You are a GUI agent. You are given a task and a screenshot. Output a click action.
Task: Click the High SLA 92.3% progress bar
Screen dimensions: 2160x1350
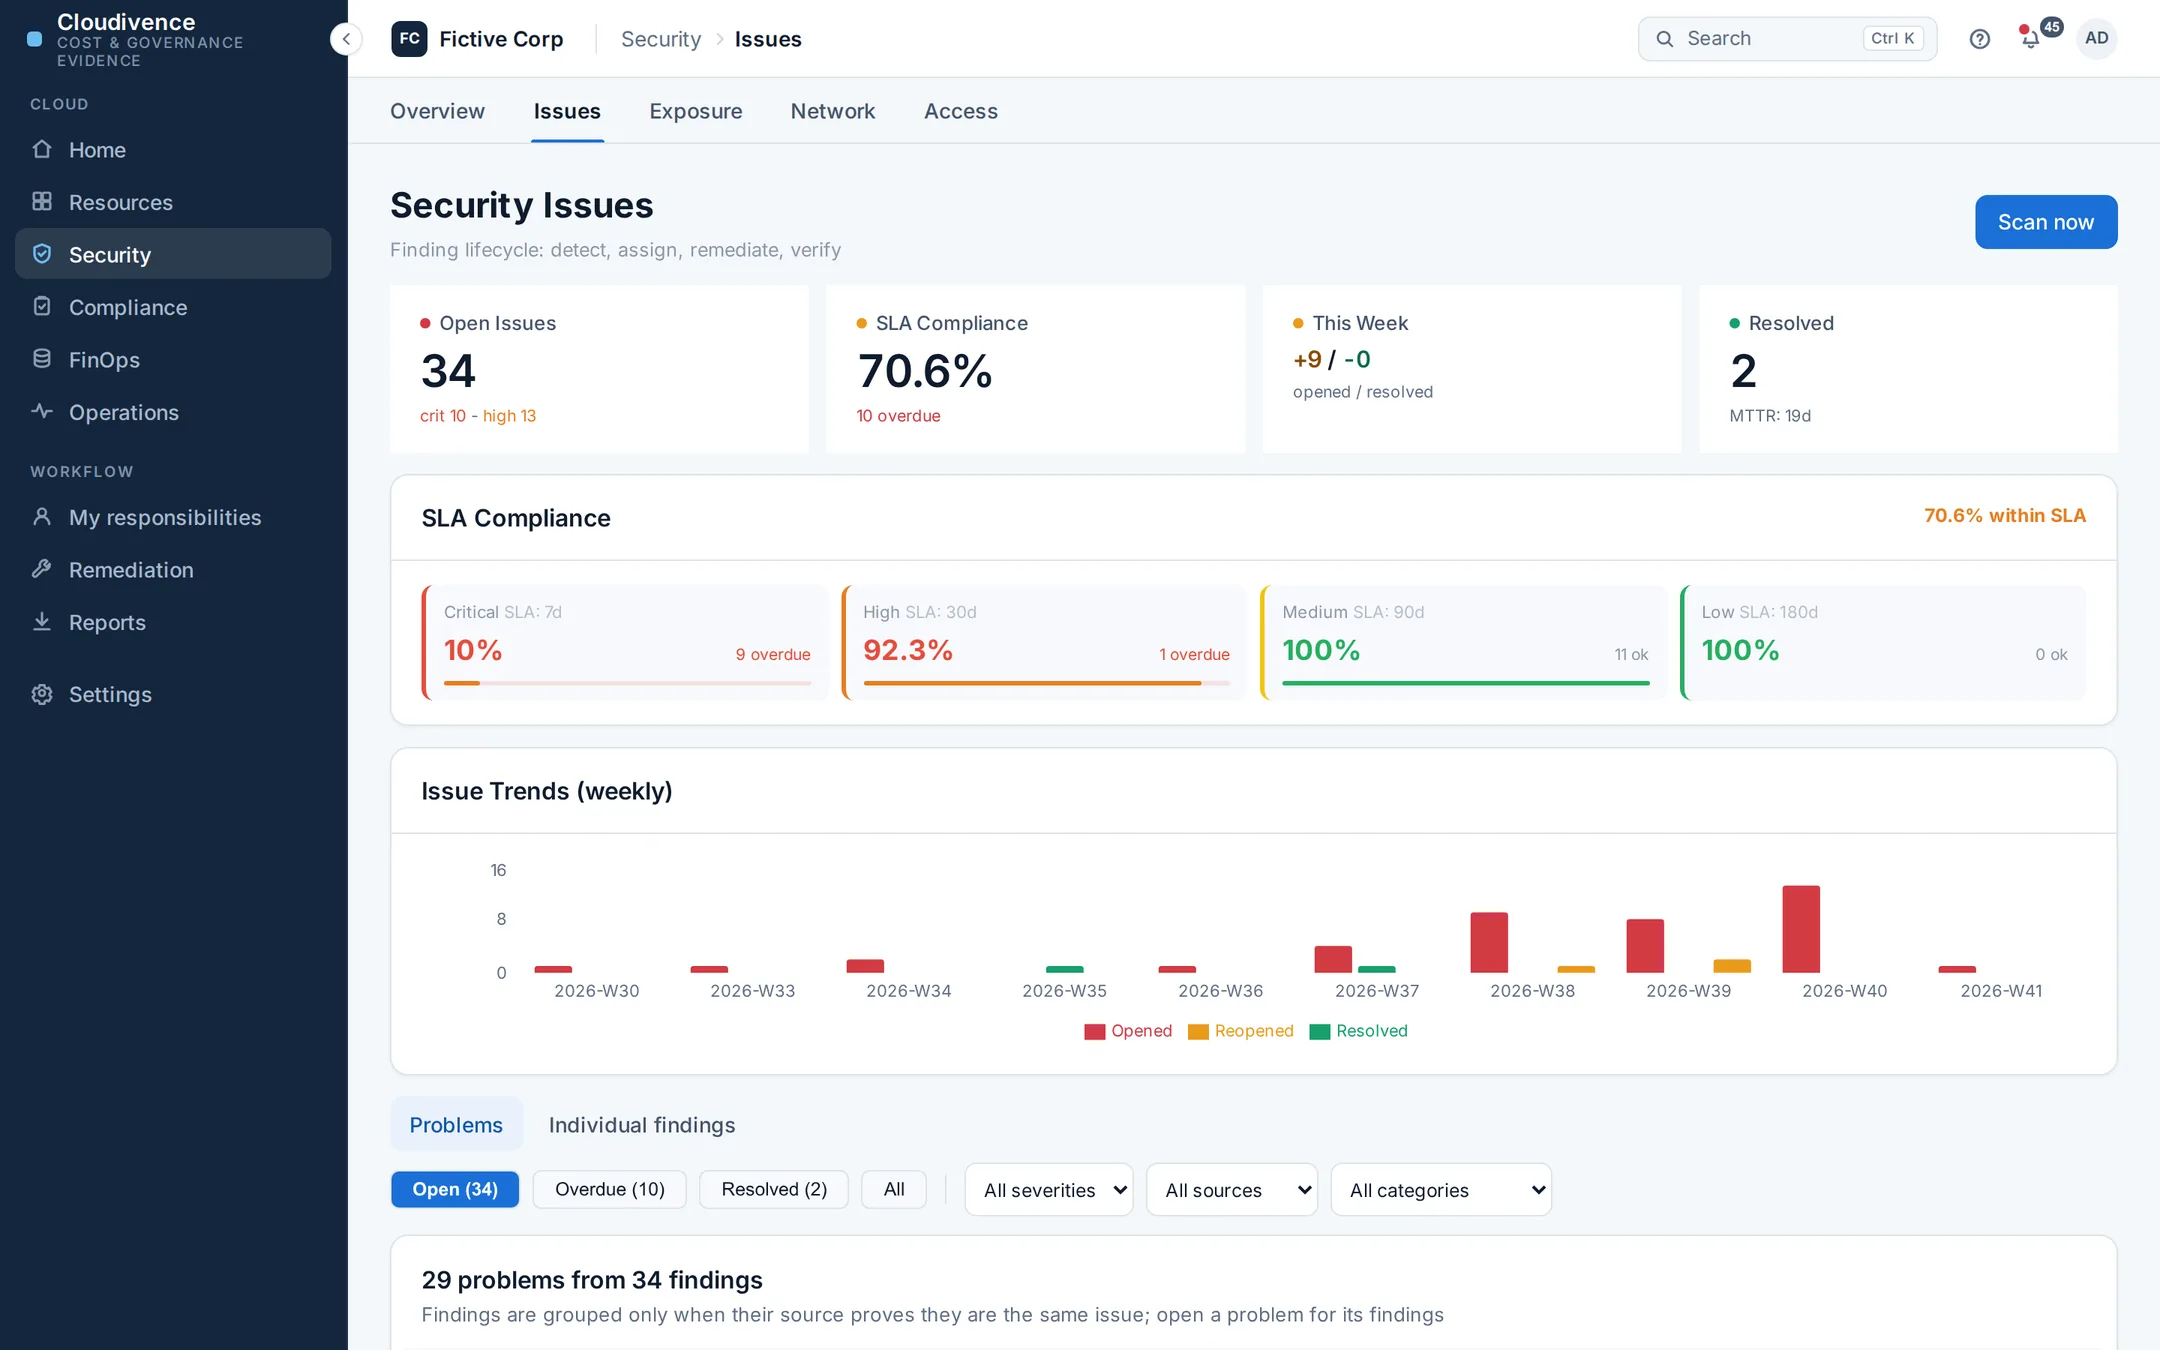click(x=1046, y=683)
